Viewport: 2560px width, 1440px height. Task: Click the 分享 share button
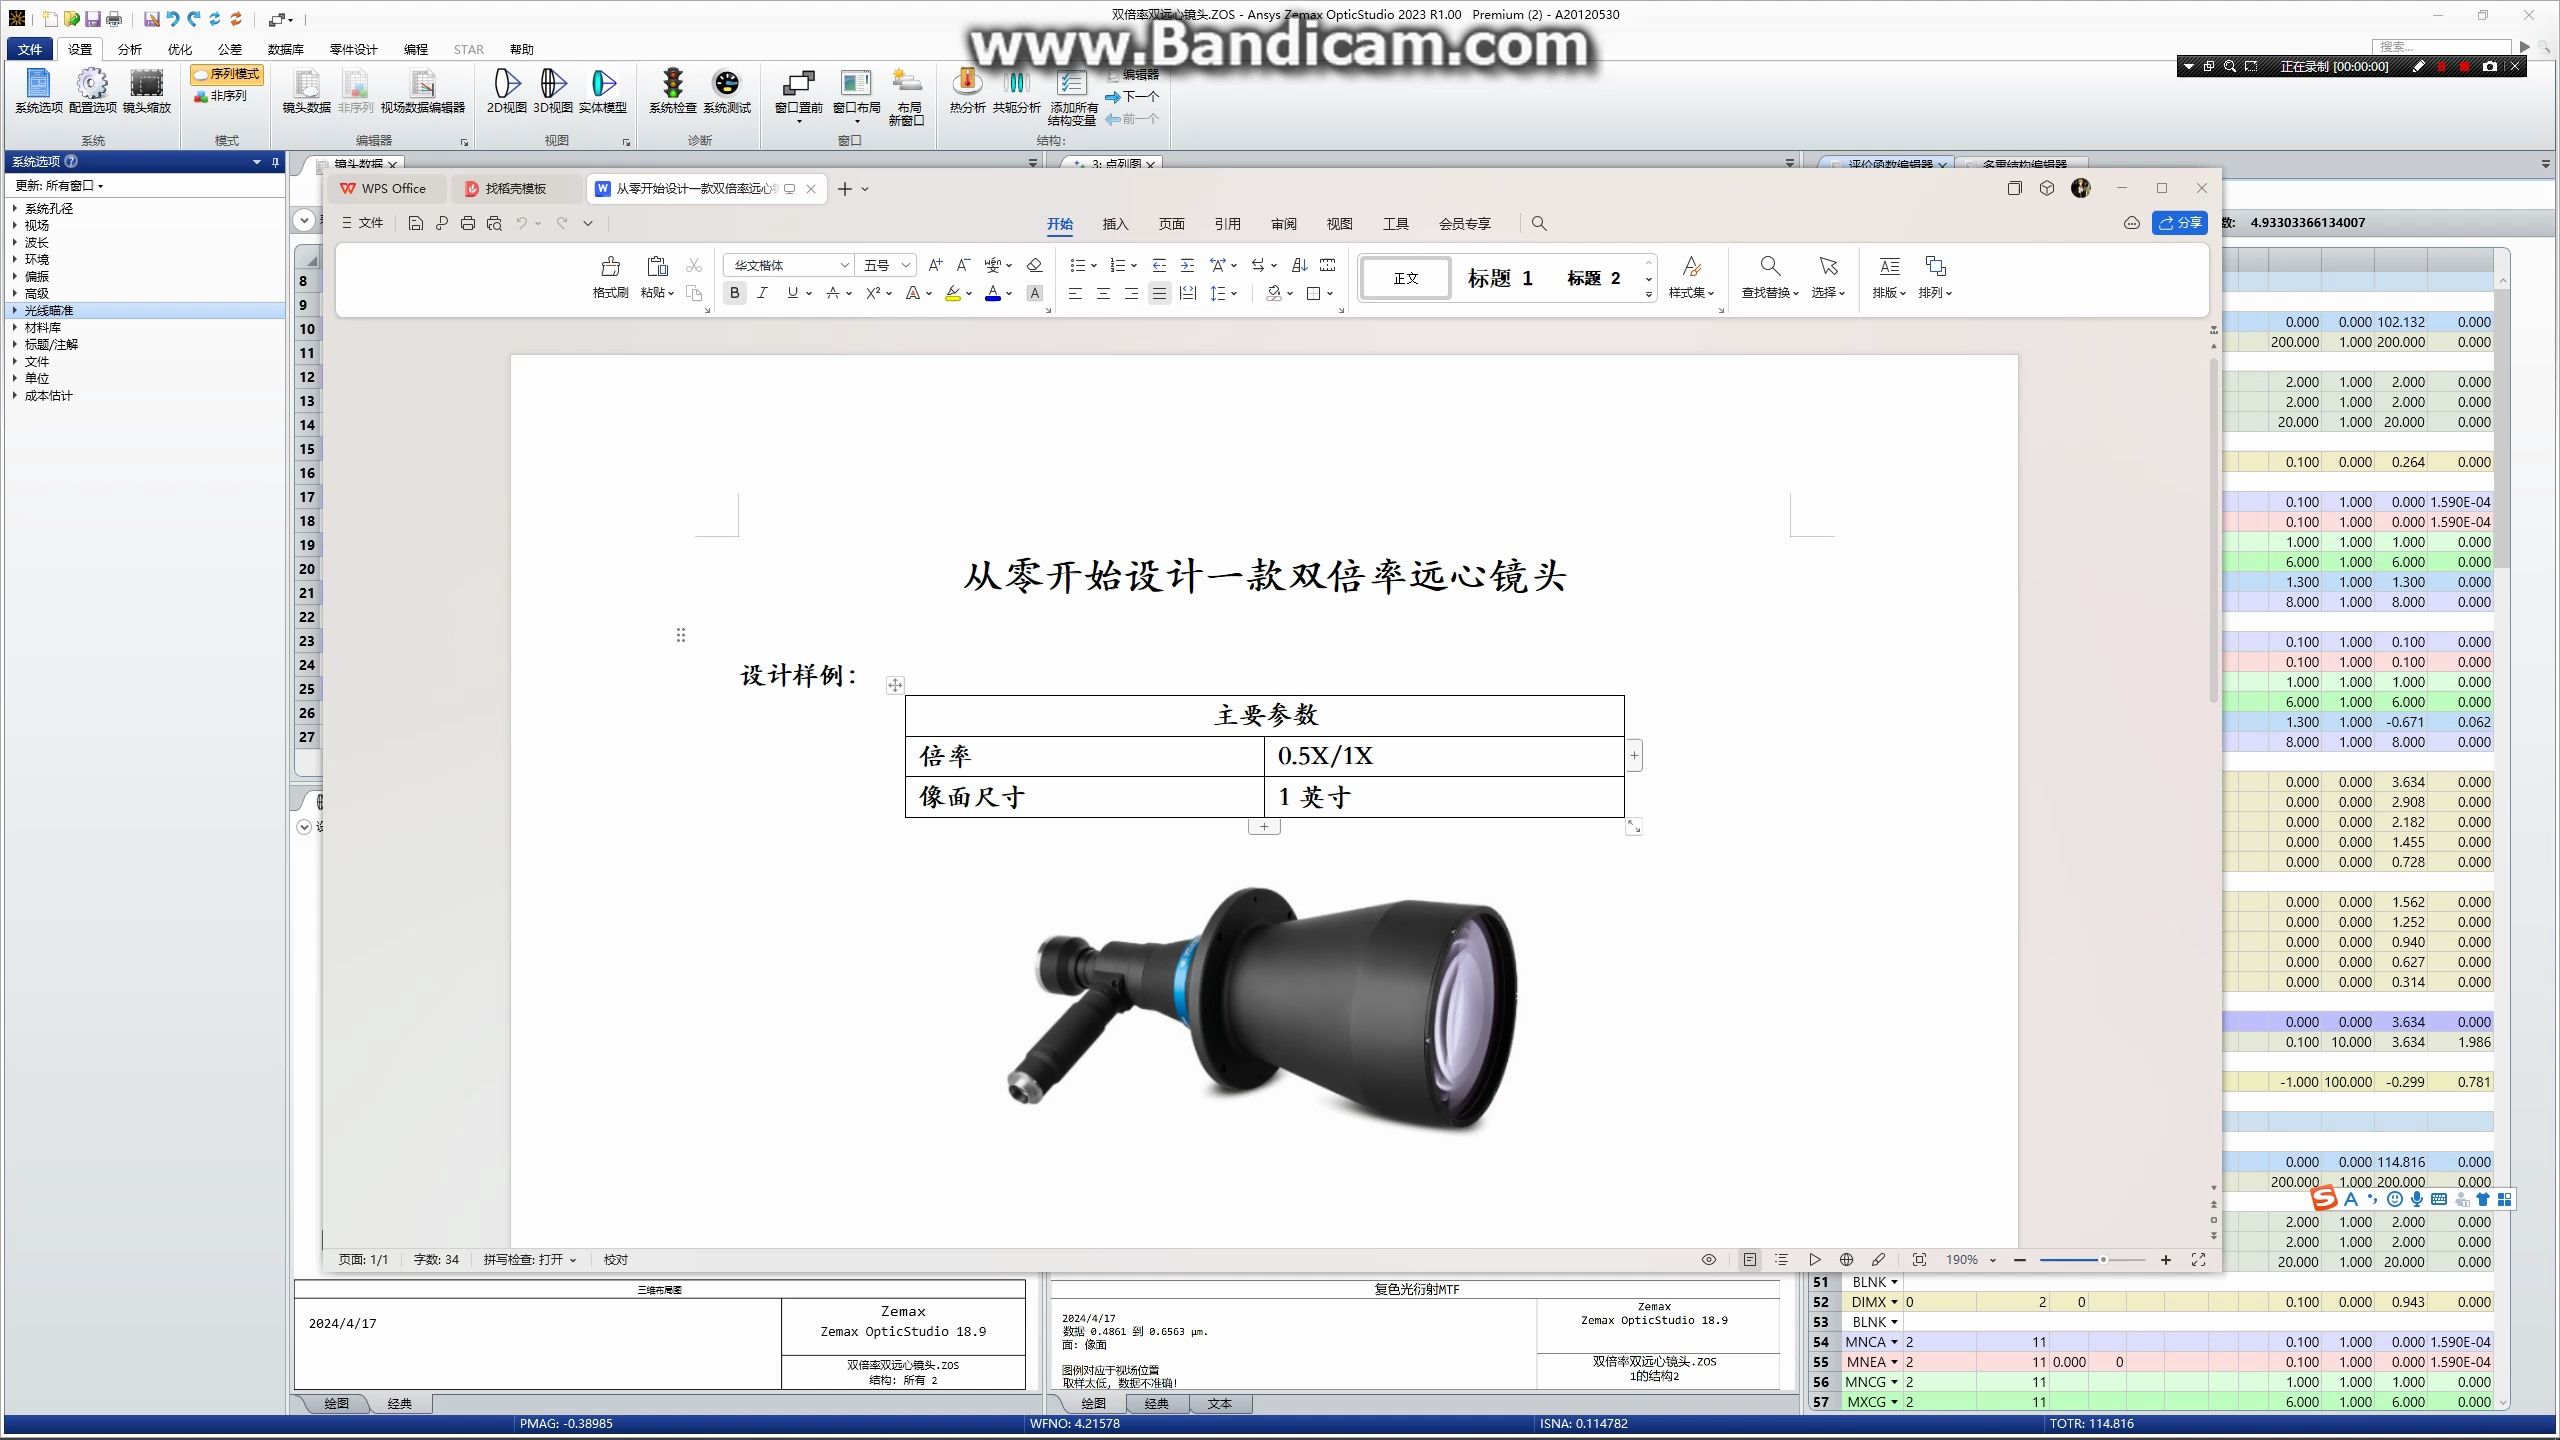pyautogui.click(x=2180, y=223)
